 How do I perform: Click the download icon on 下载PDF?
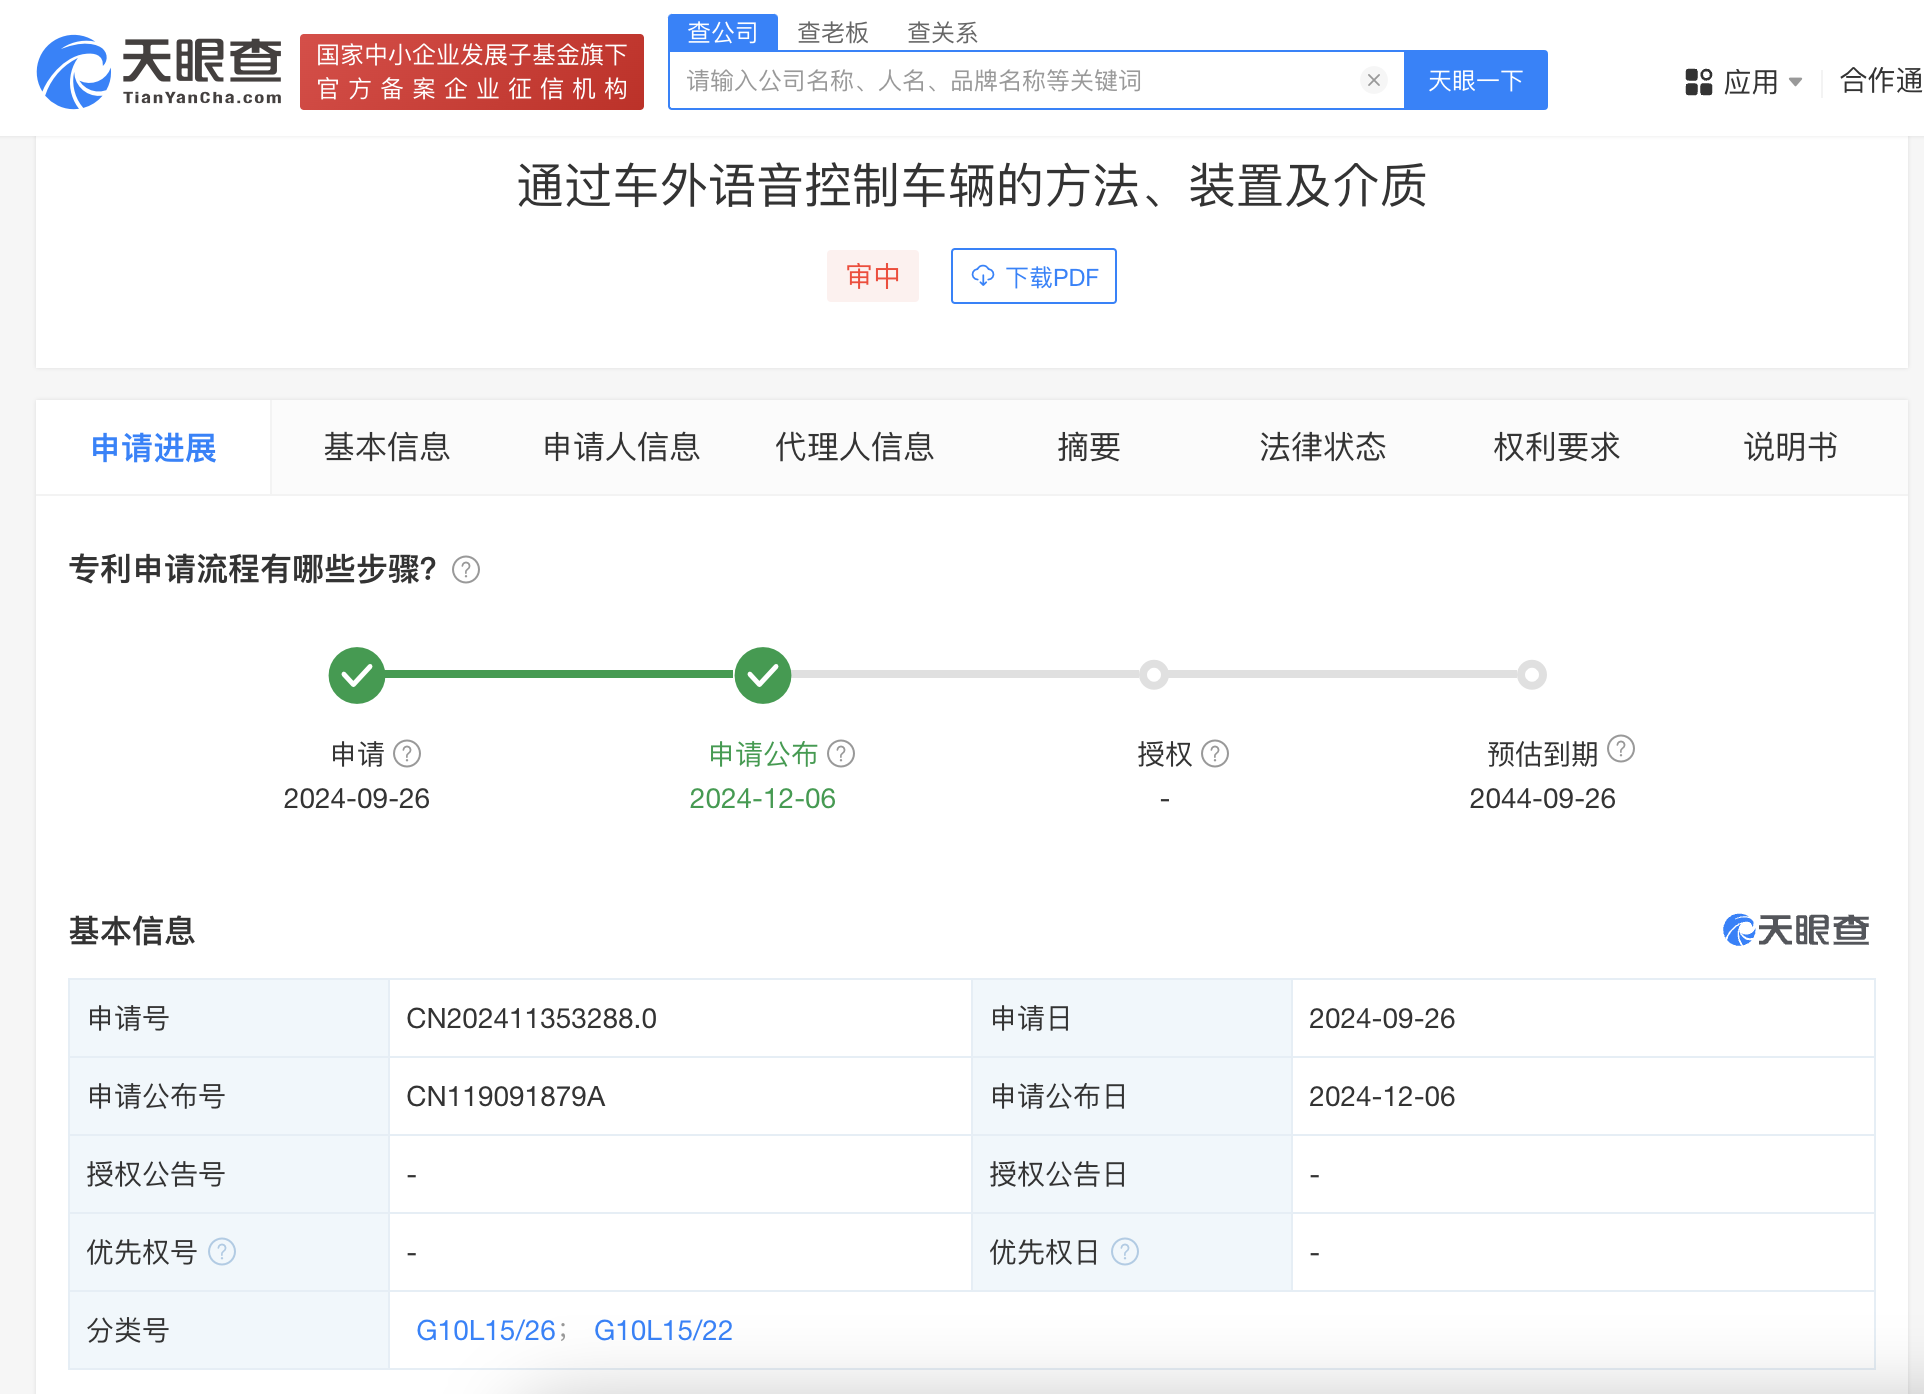pos(983,276)
